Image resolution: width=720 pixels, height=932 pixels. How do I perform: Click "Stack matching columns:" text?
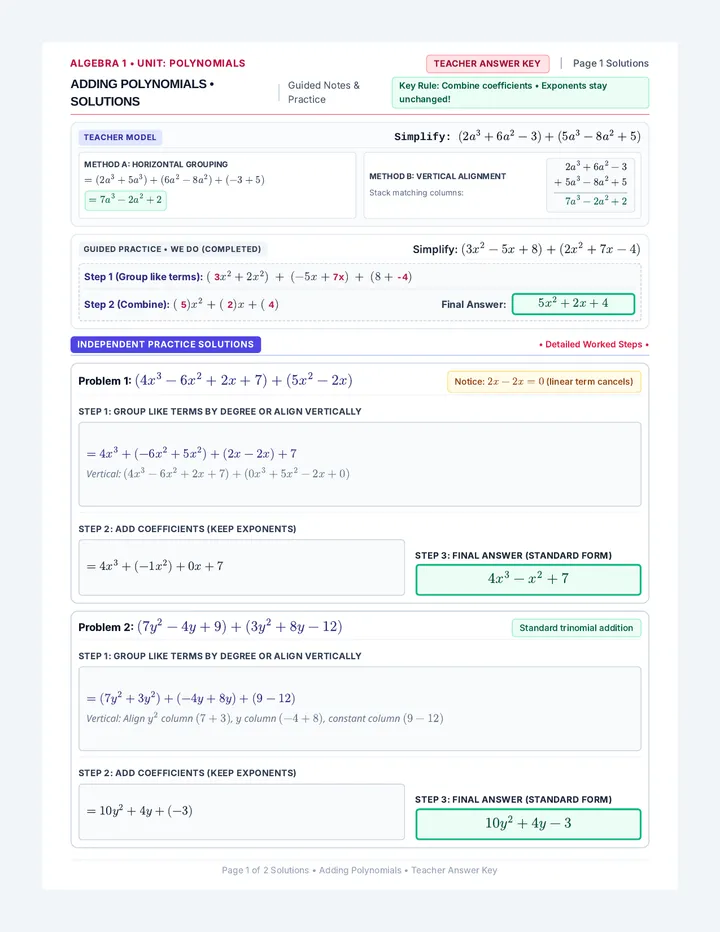[416, 193]
